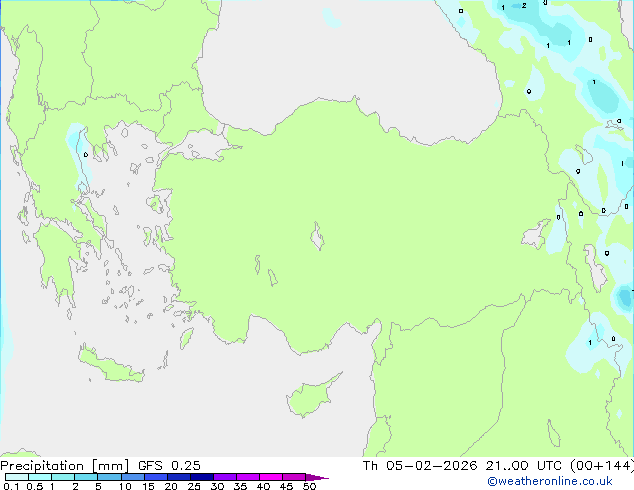Choose the 25–30 mm dark blue swatch
This screenshot has height=490, width=634.
[x=202, y=477]
